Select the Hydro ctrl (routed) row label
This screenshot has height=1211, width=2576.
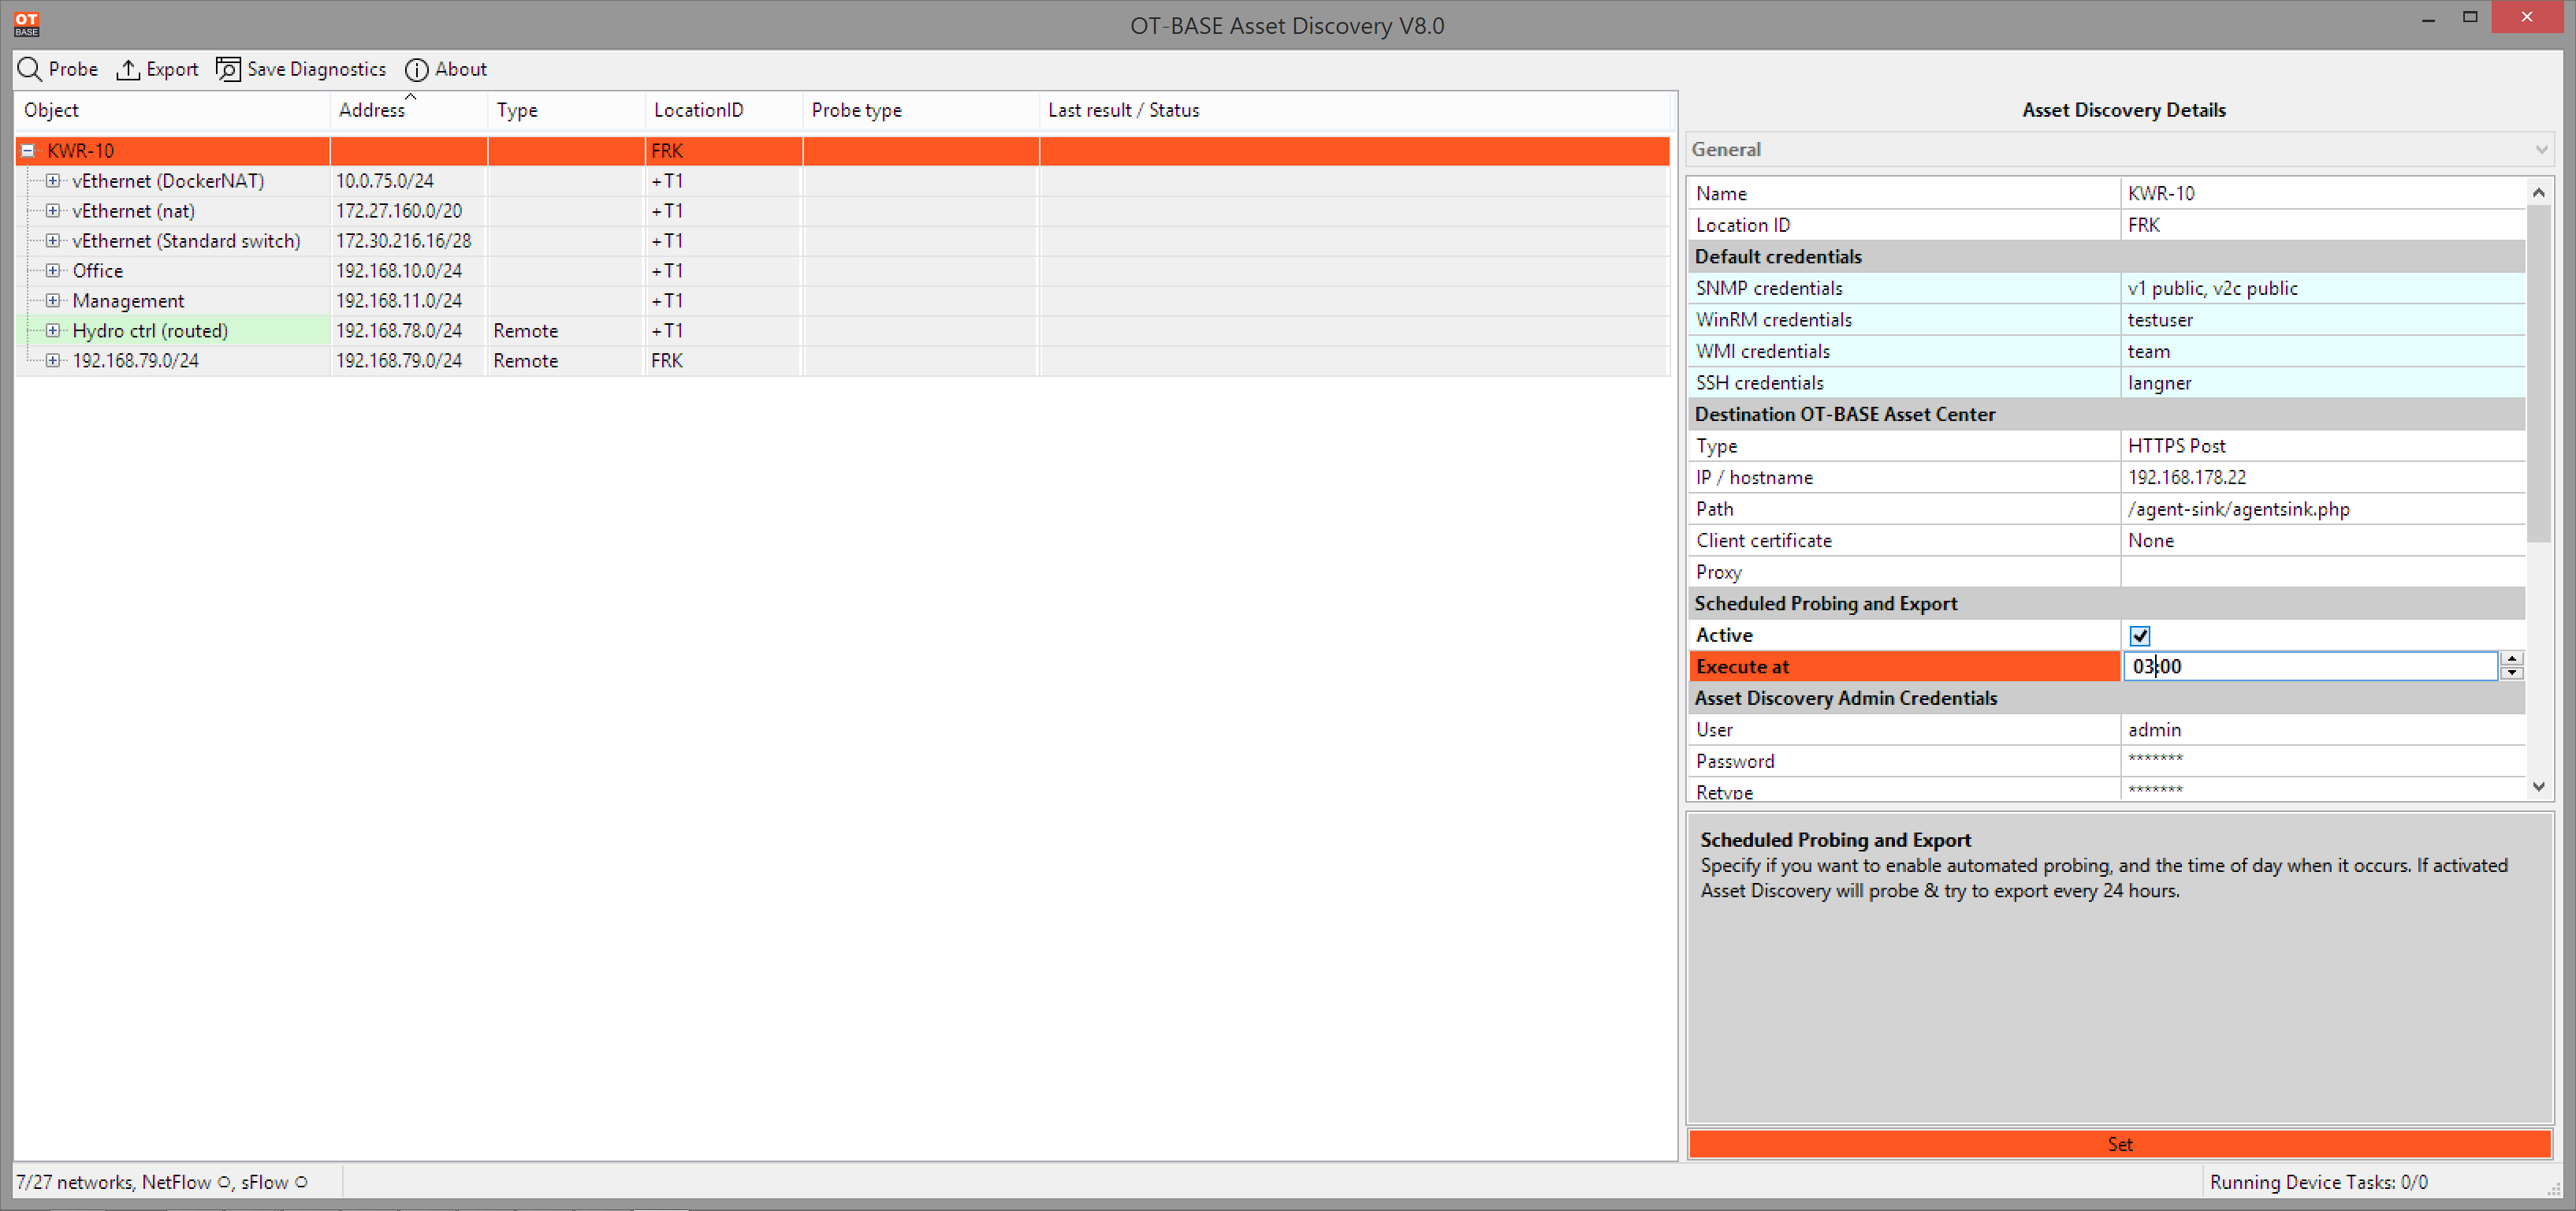pos(150,331)
